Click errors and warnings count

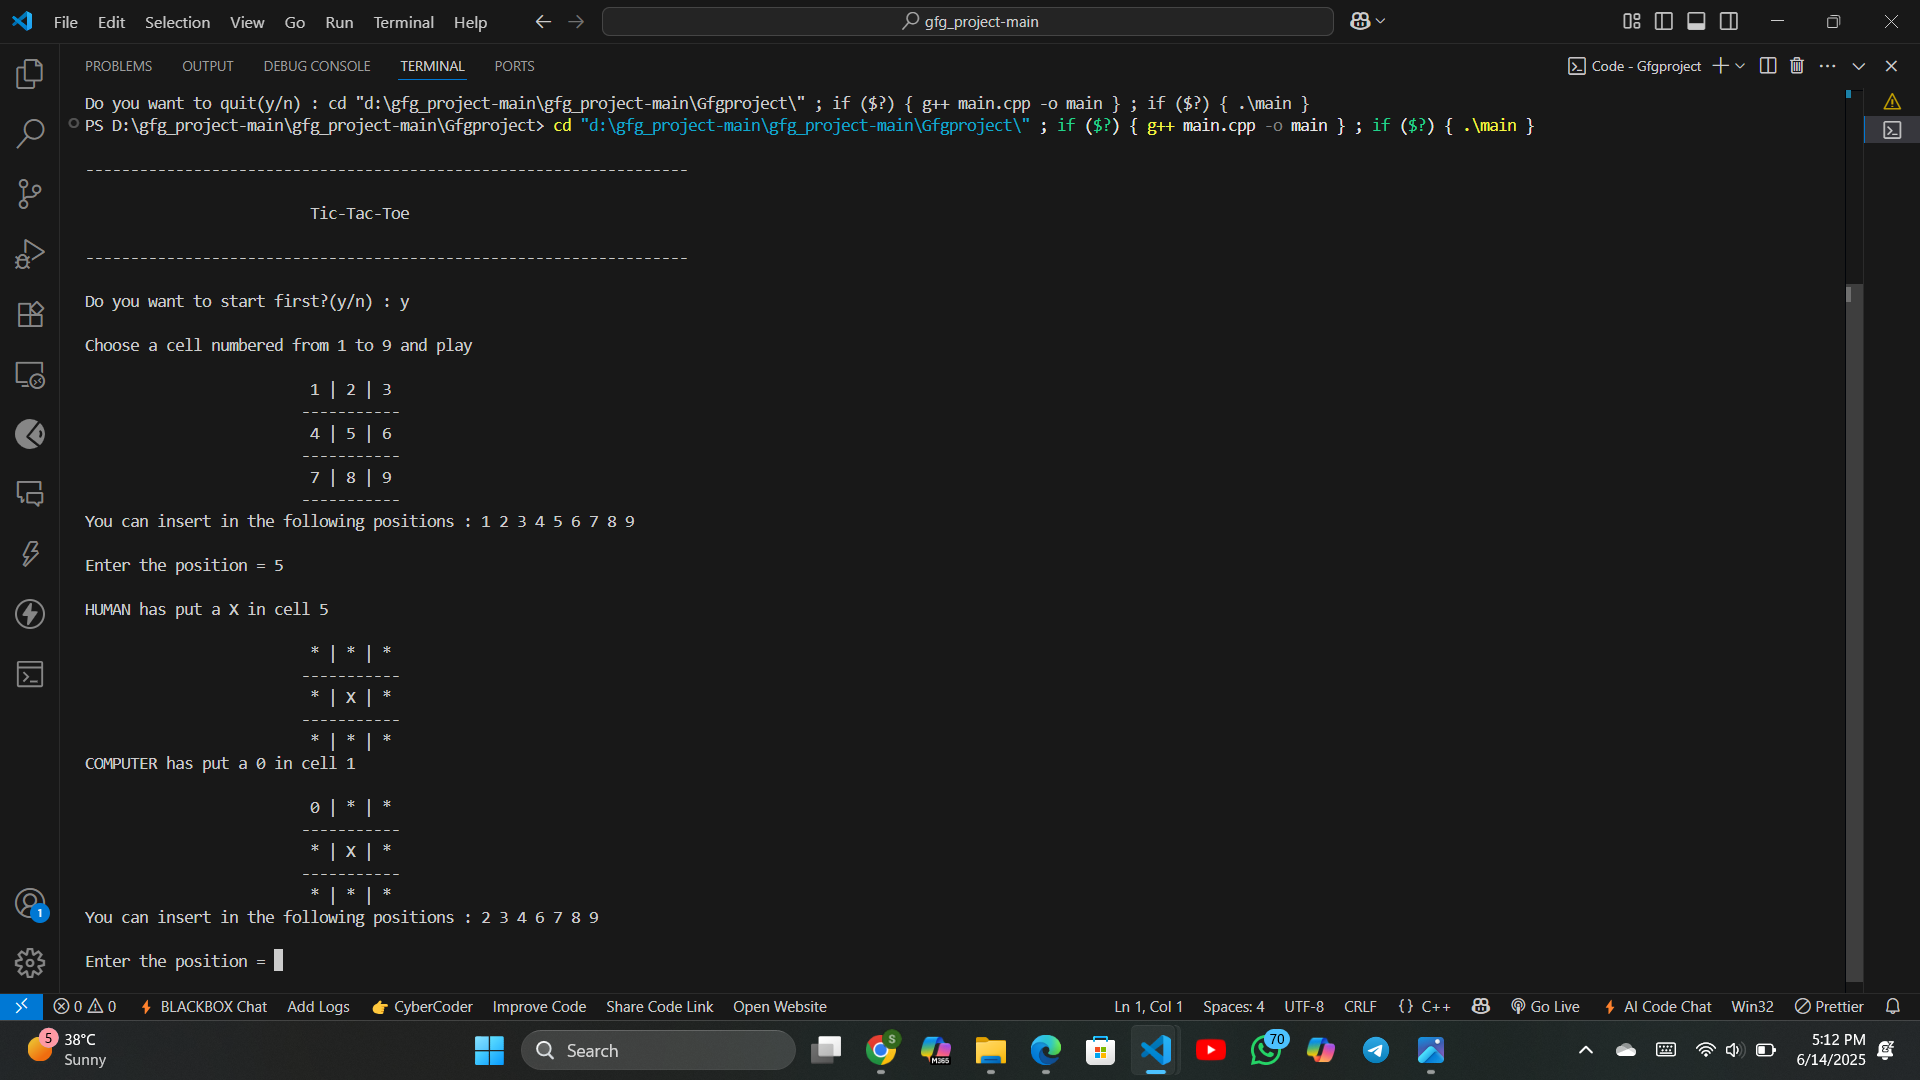[85, 1006]
